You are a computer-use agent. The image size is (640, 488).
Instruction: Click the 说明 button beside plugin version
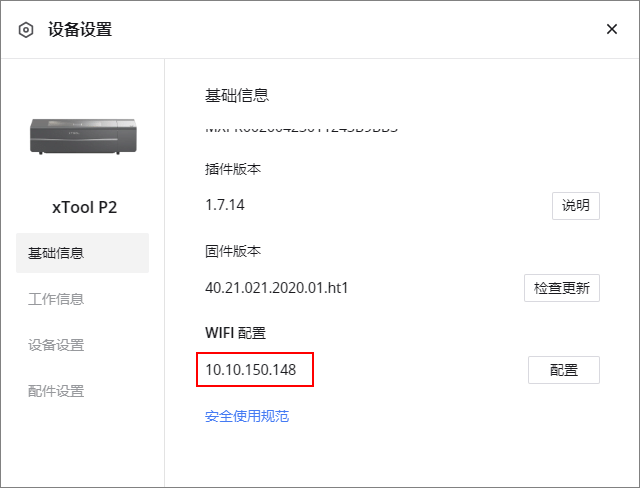(x=576, y=206)
